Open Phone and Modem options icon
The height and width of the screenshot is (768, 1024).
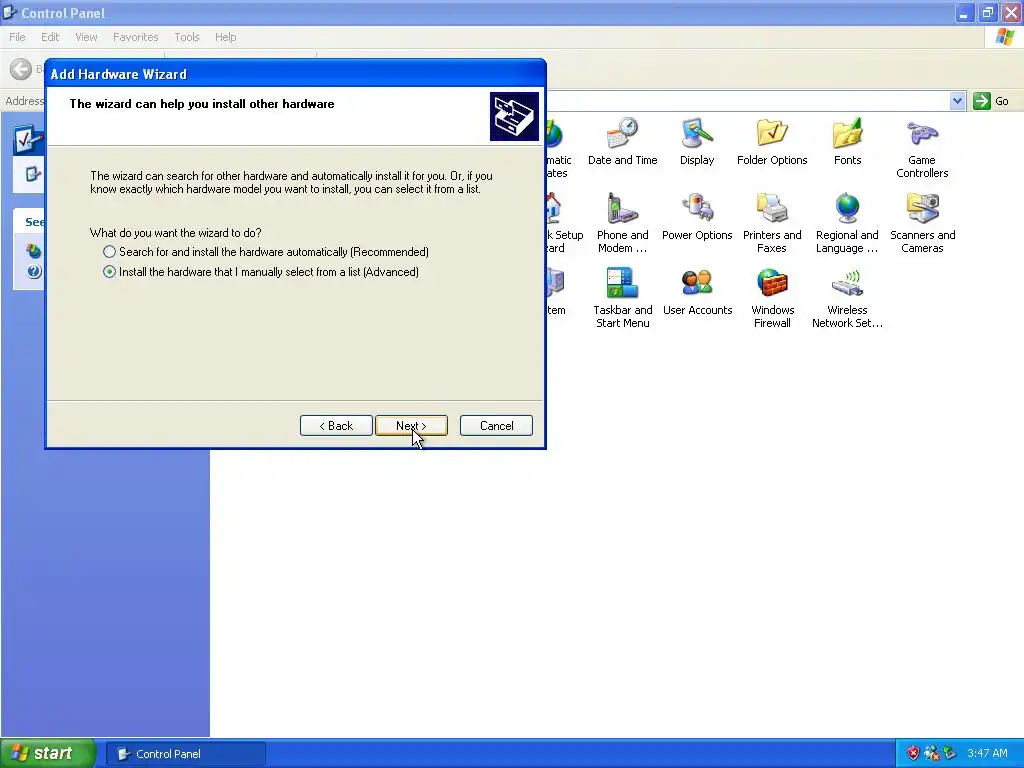pos(622,223)
